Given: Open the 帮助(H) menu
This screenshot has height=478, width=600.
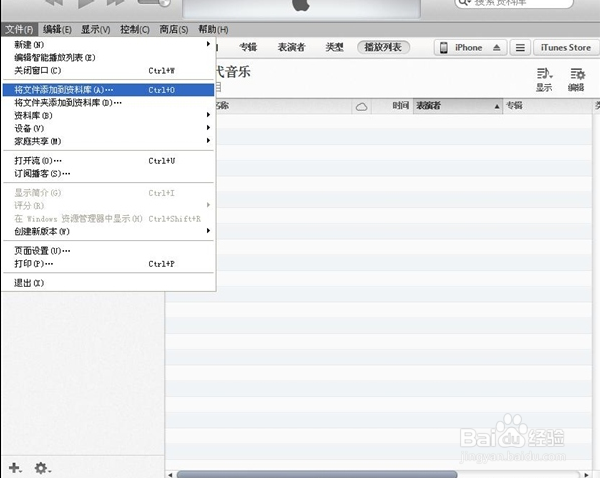Looking at the screenshot, I should 213,29.
